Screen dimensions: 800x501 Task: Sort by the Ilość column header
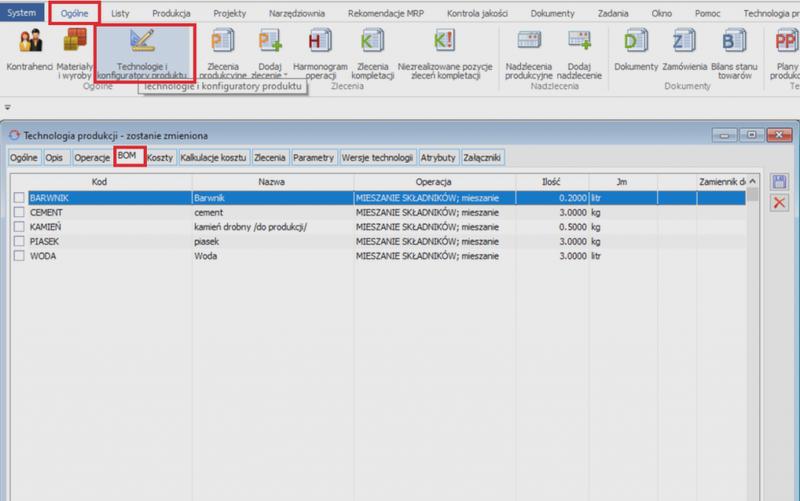[552, 182]
